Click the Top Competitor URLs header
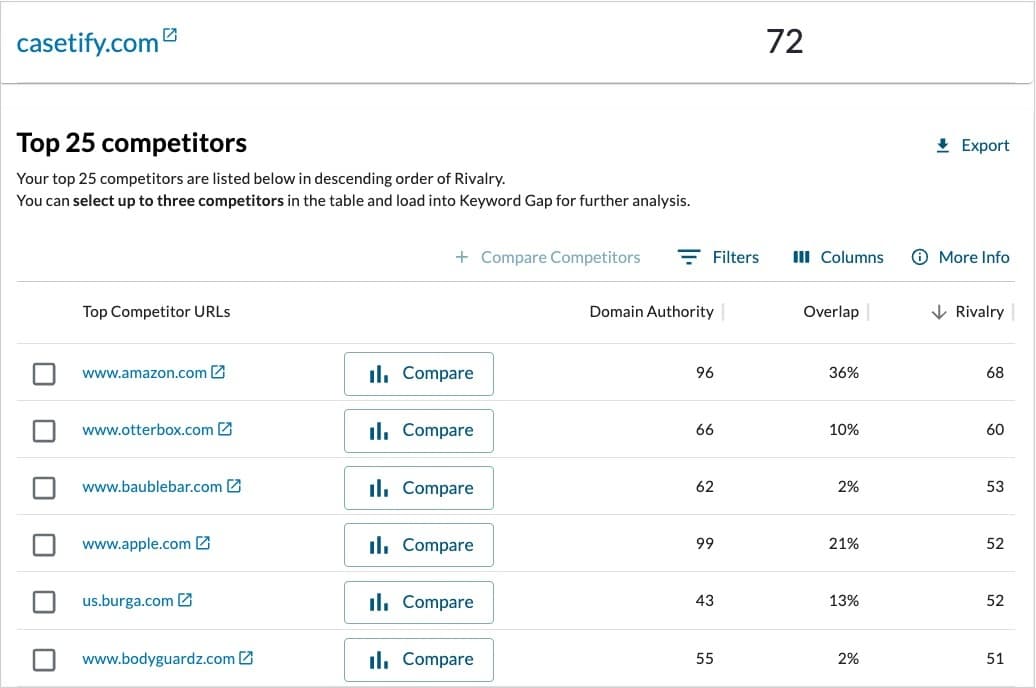 156,312
